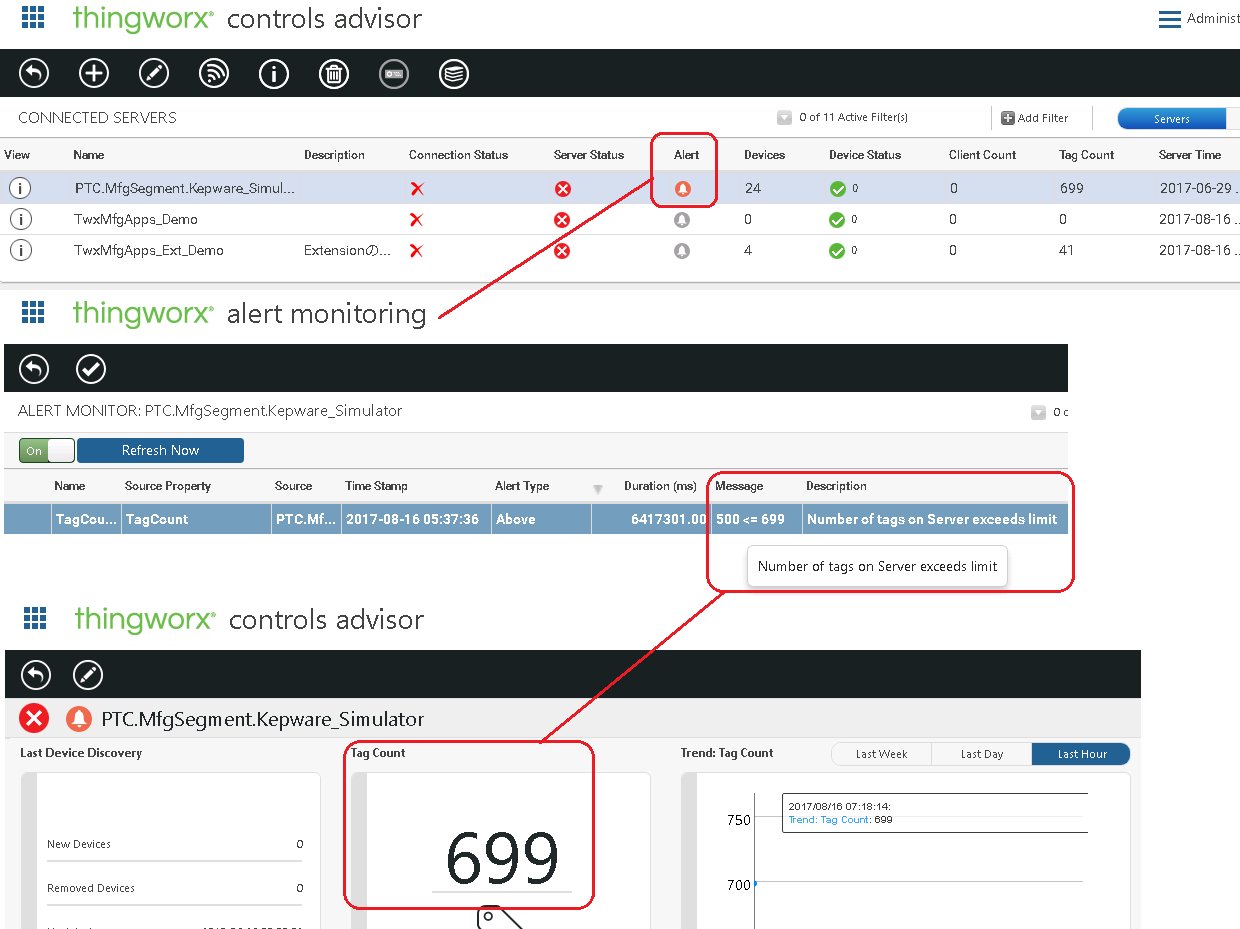View details of TwxMfgApps_Ext_Demo row
Screen dimensions: 1240x929
point(20,250)
